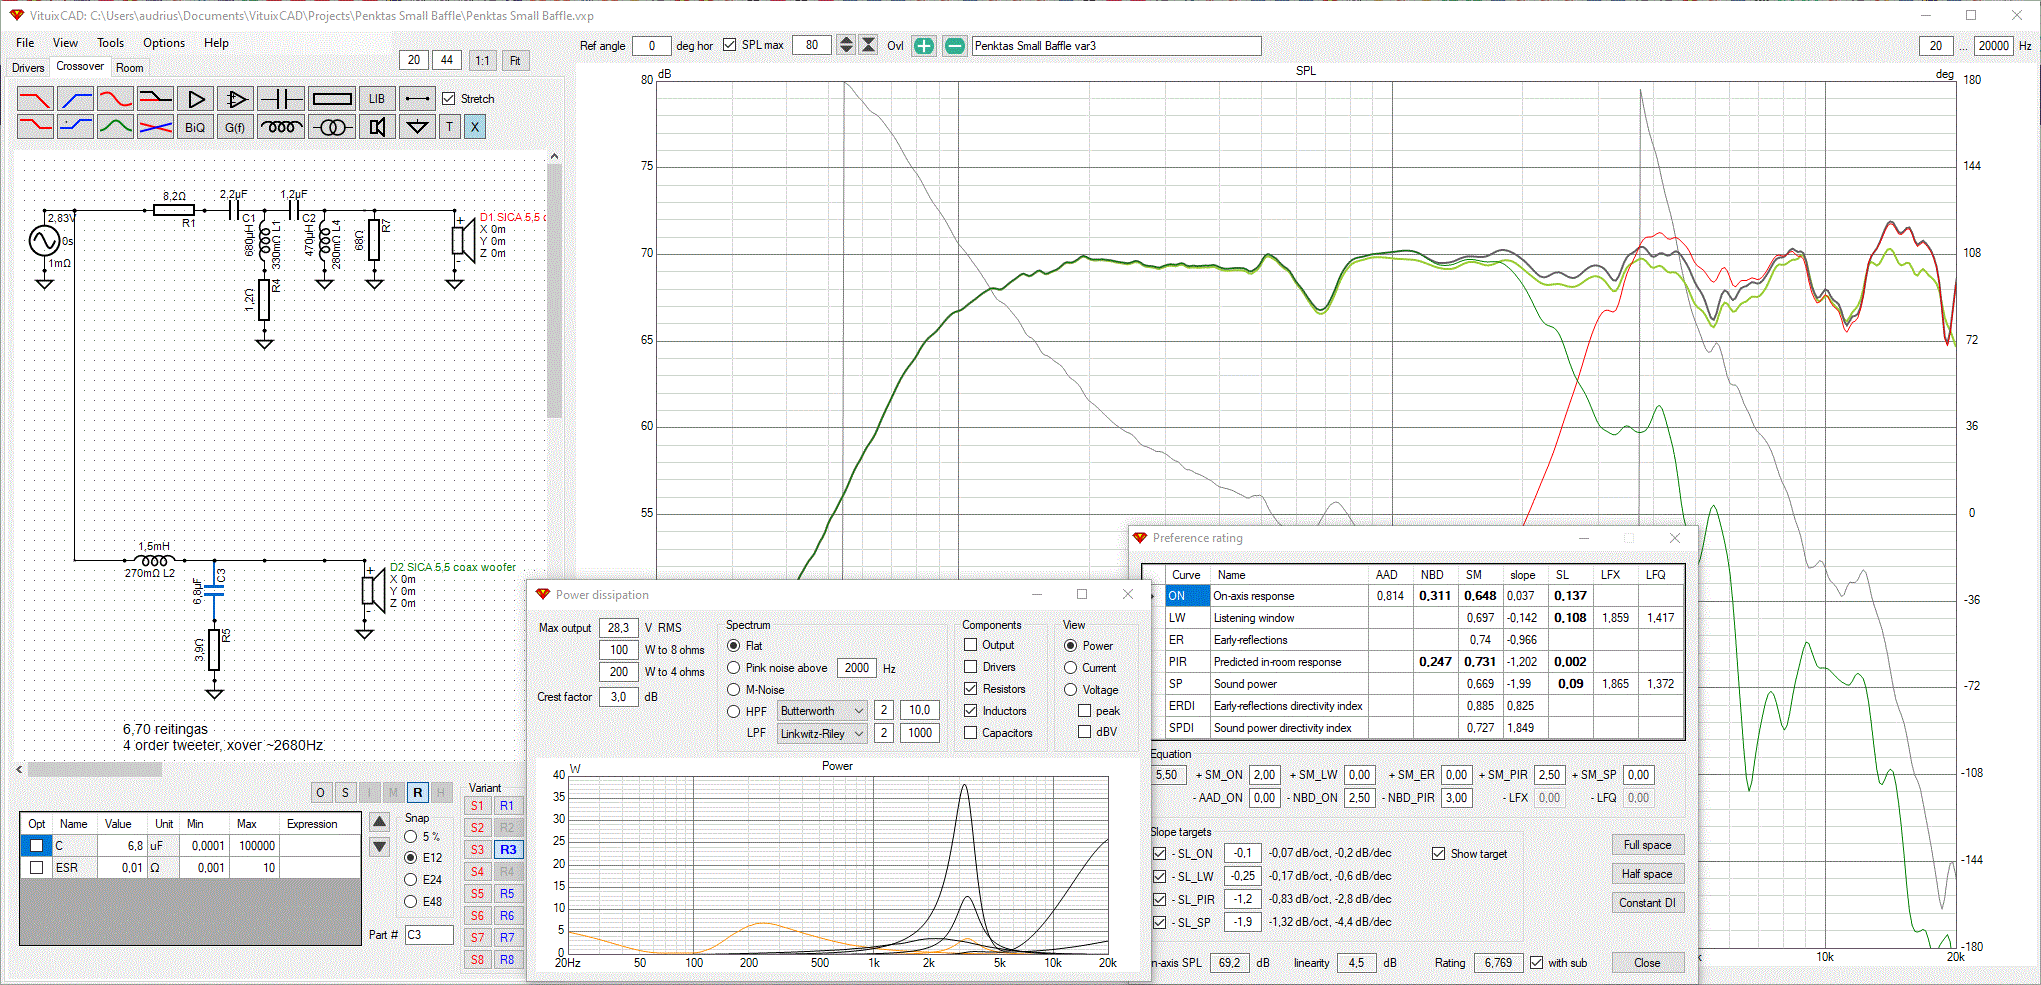Place a loudspeaker driver symbol
This screenshot has width=2041, height=985.
coord(377,127)
